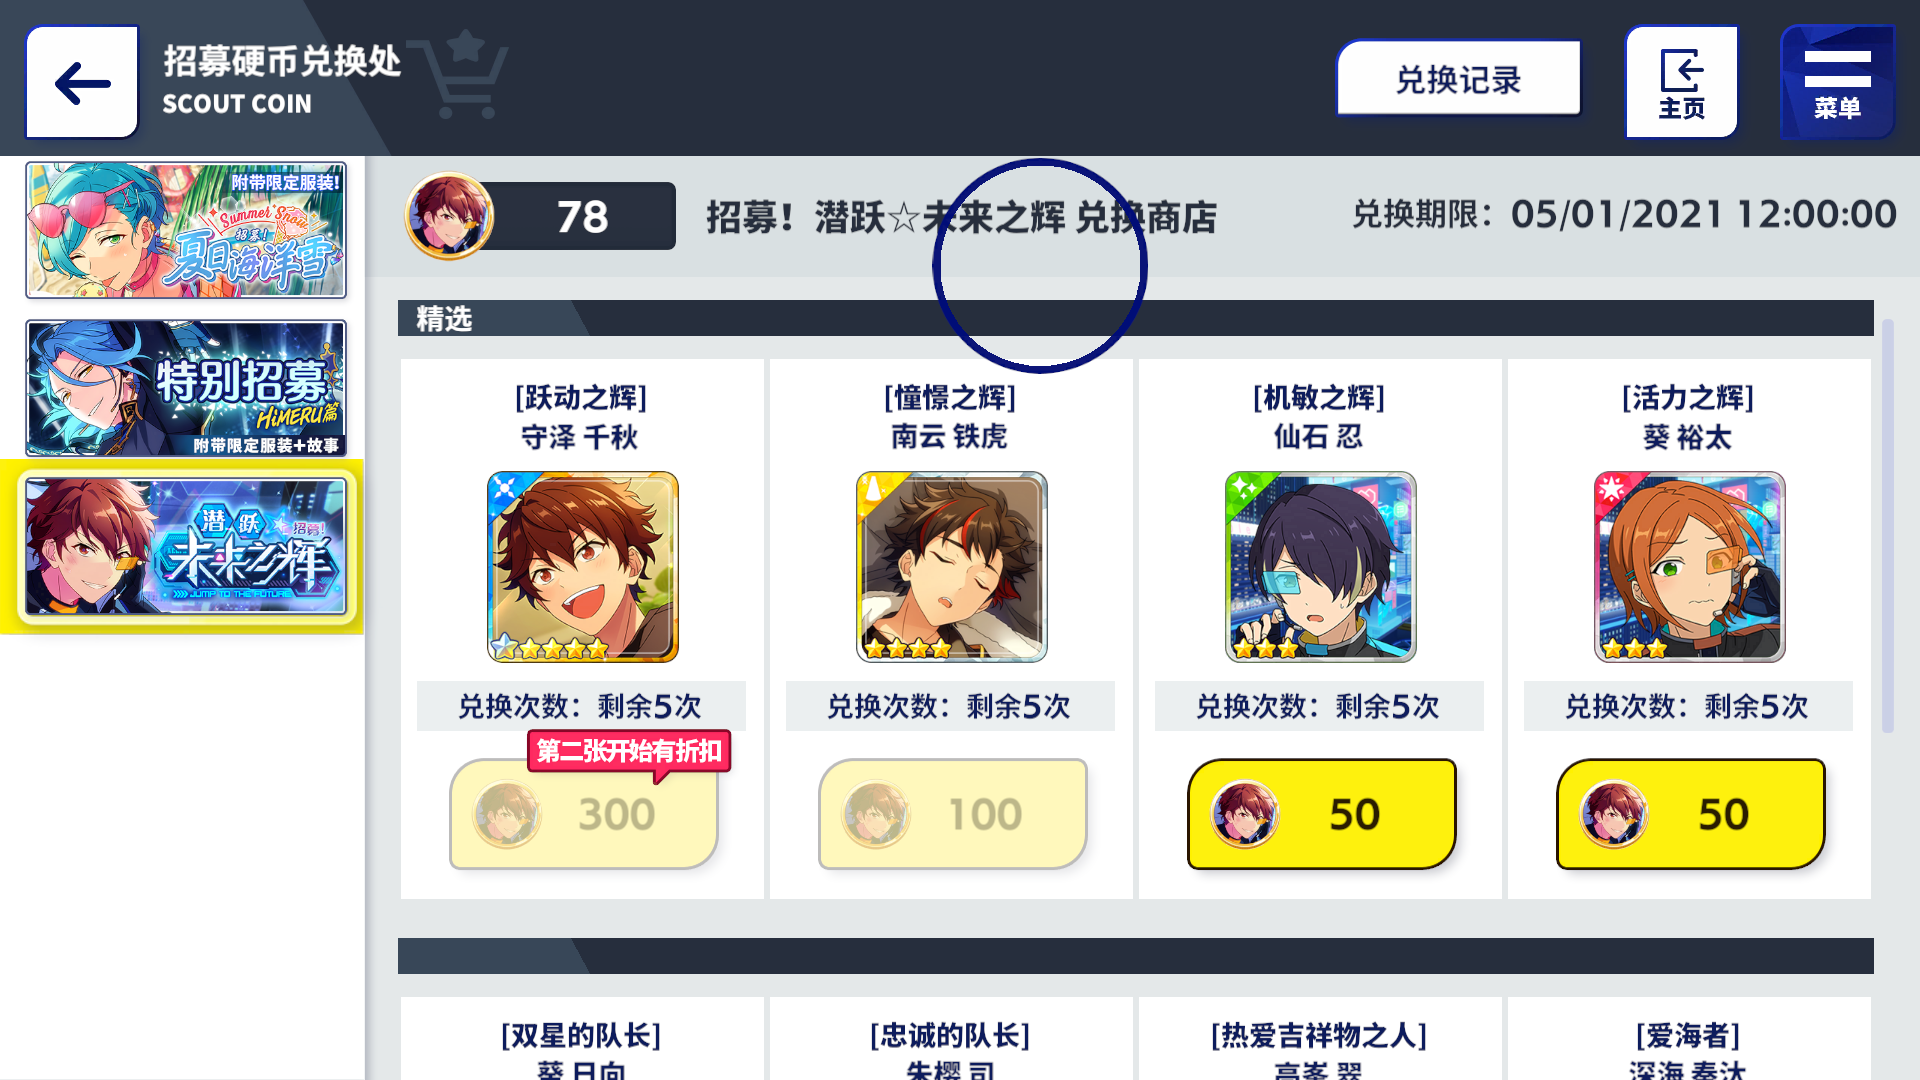This screenshot has height=1080, width=1920.
Task: Open the 菜单 hamburger menu
Action: 1837,82
